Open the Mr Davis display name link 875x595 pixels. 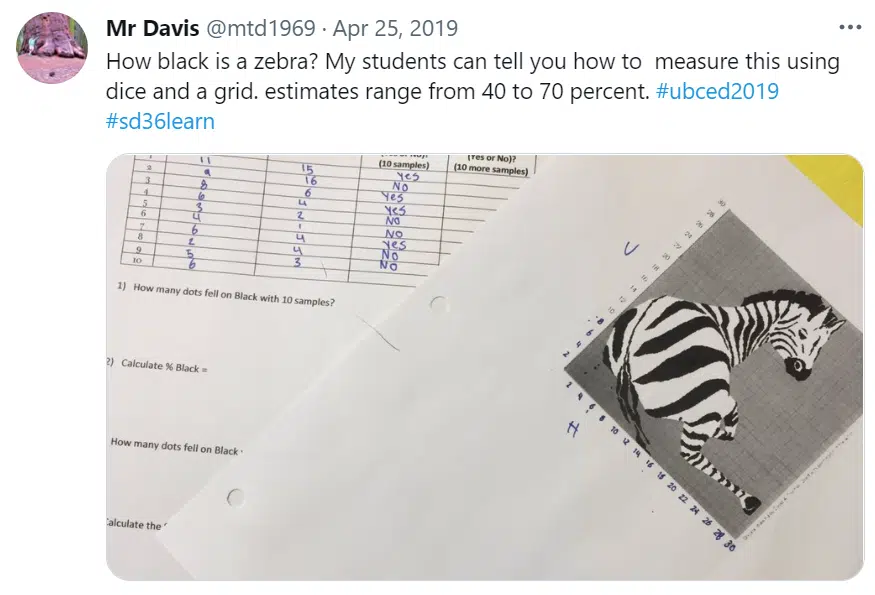pyautogui.click(x=152, y=28)
